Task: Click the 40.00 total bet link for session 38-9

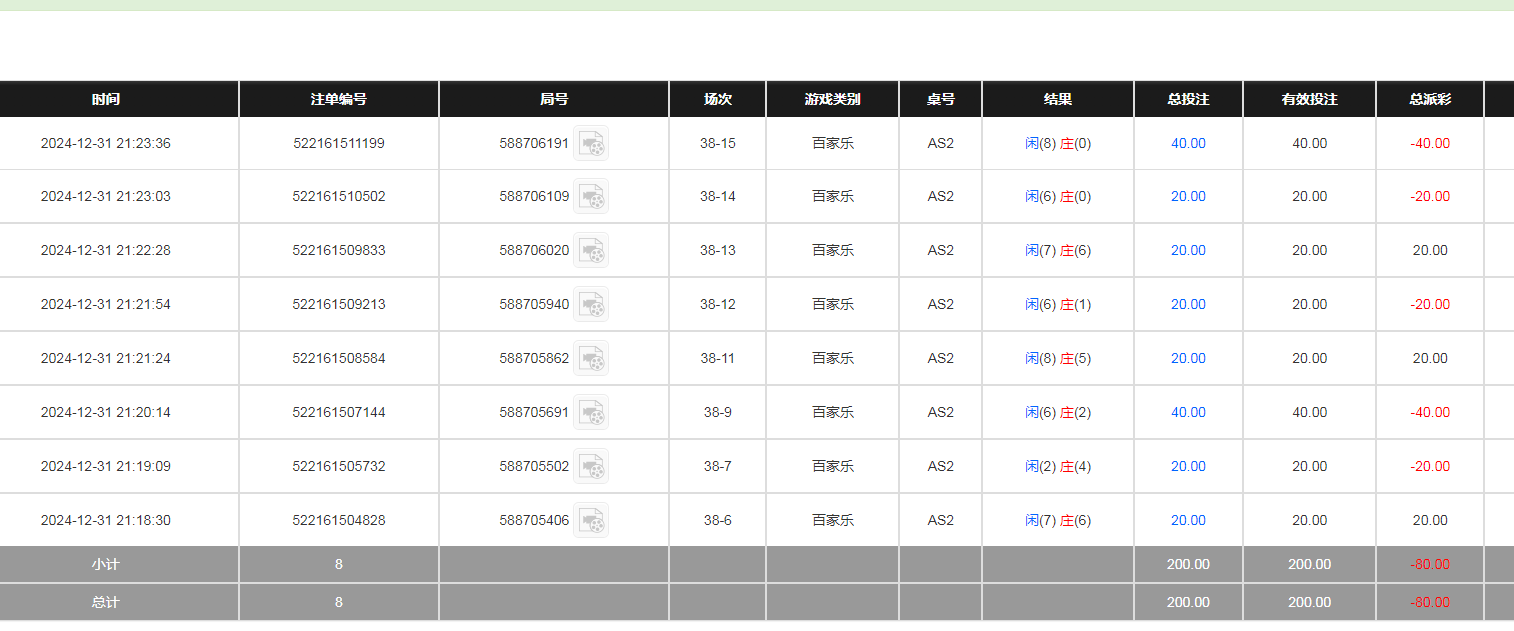Action: (1188, 413)
